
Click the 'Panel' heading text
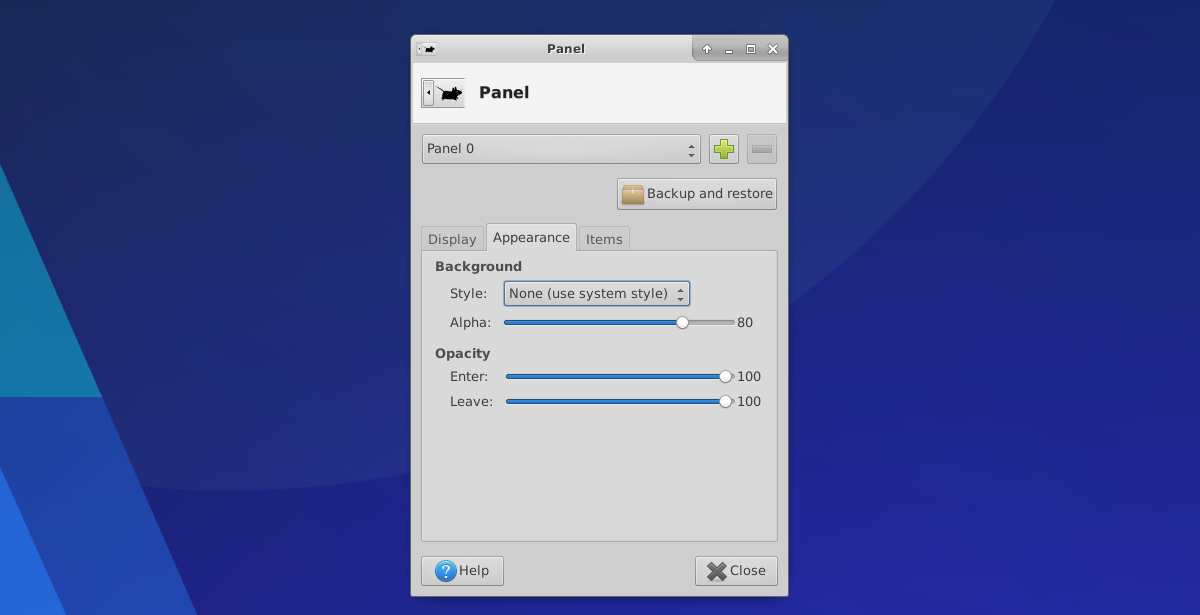pyautogui.click(x=504, y=93)
